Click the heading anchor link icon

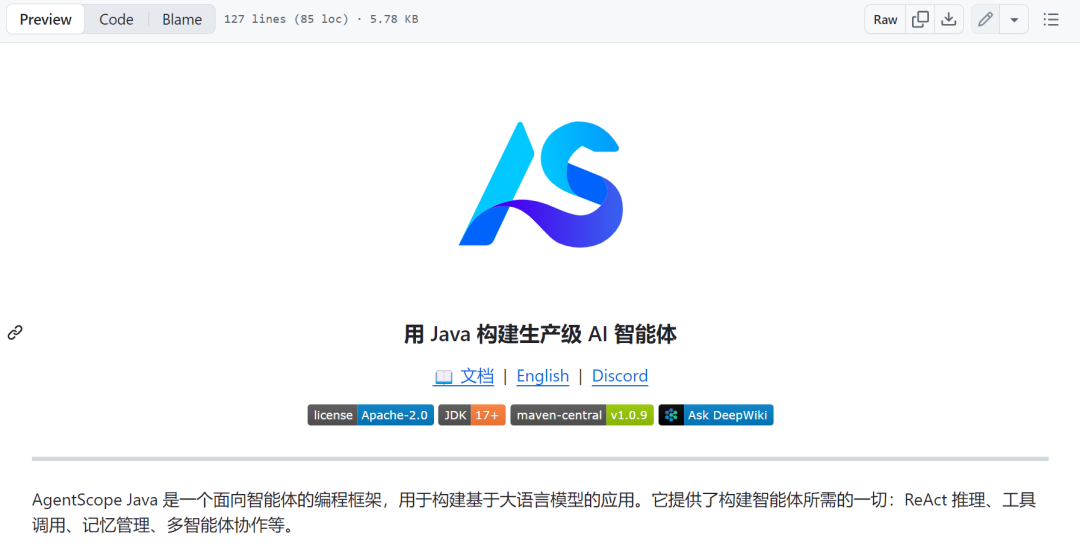click(x=15, y=333)
